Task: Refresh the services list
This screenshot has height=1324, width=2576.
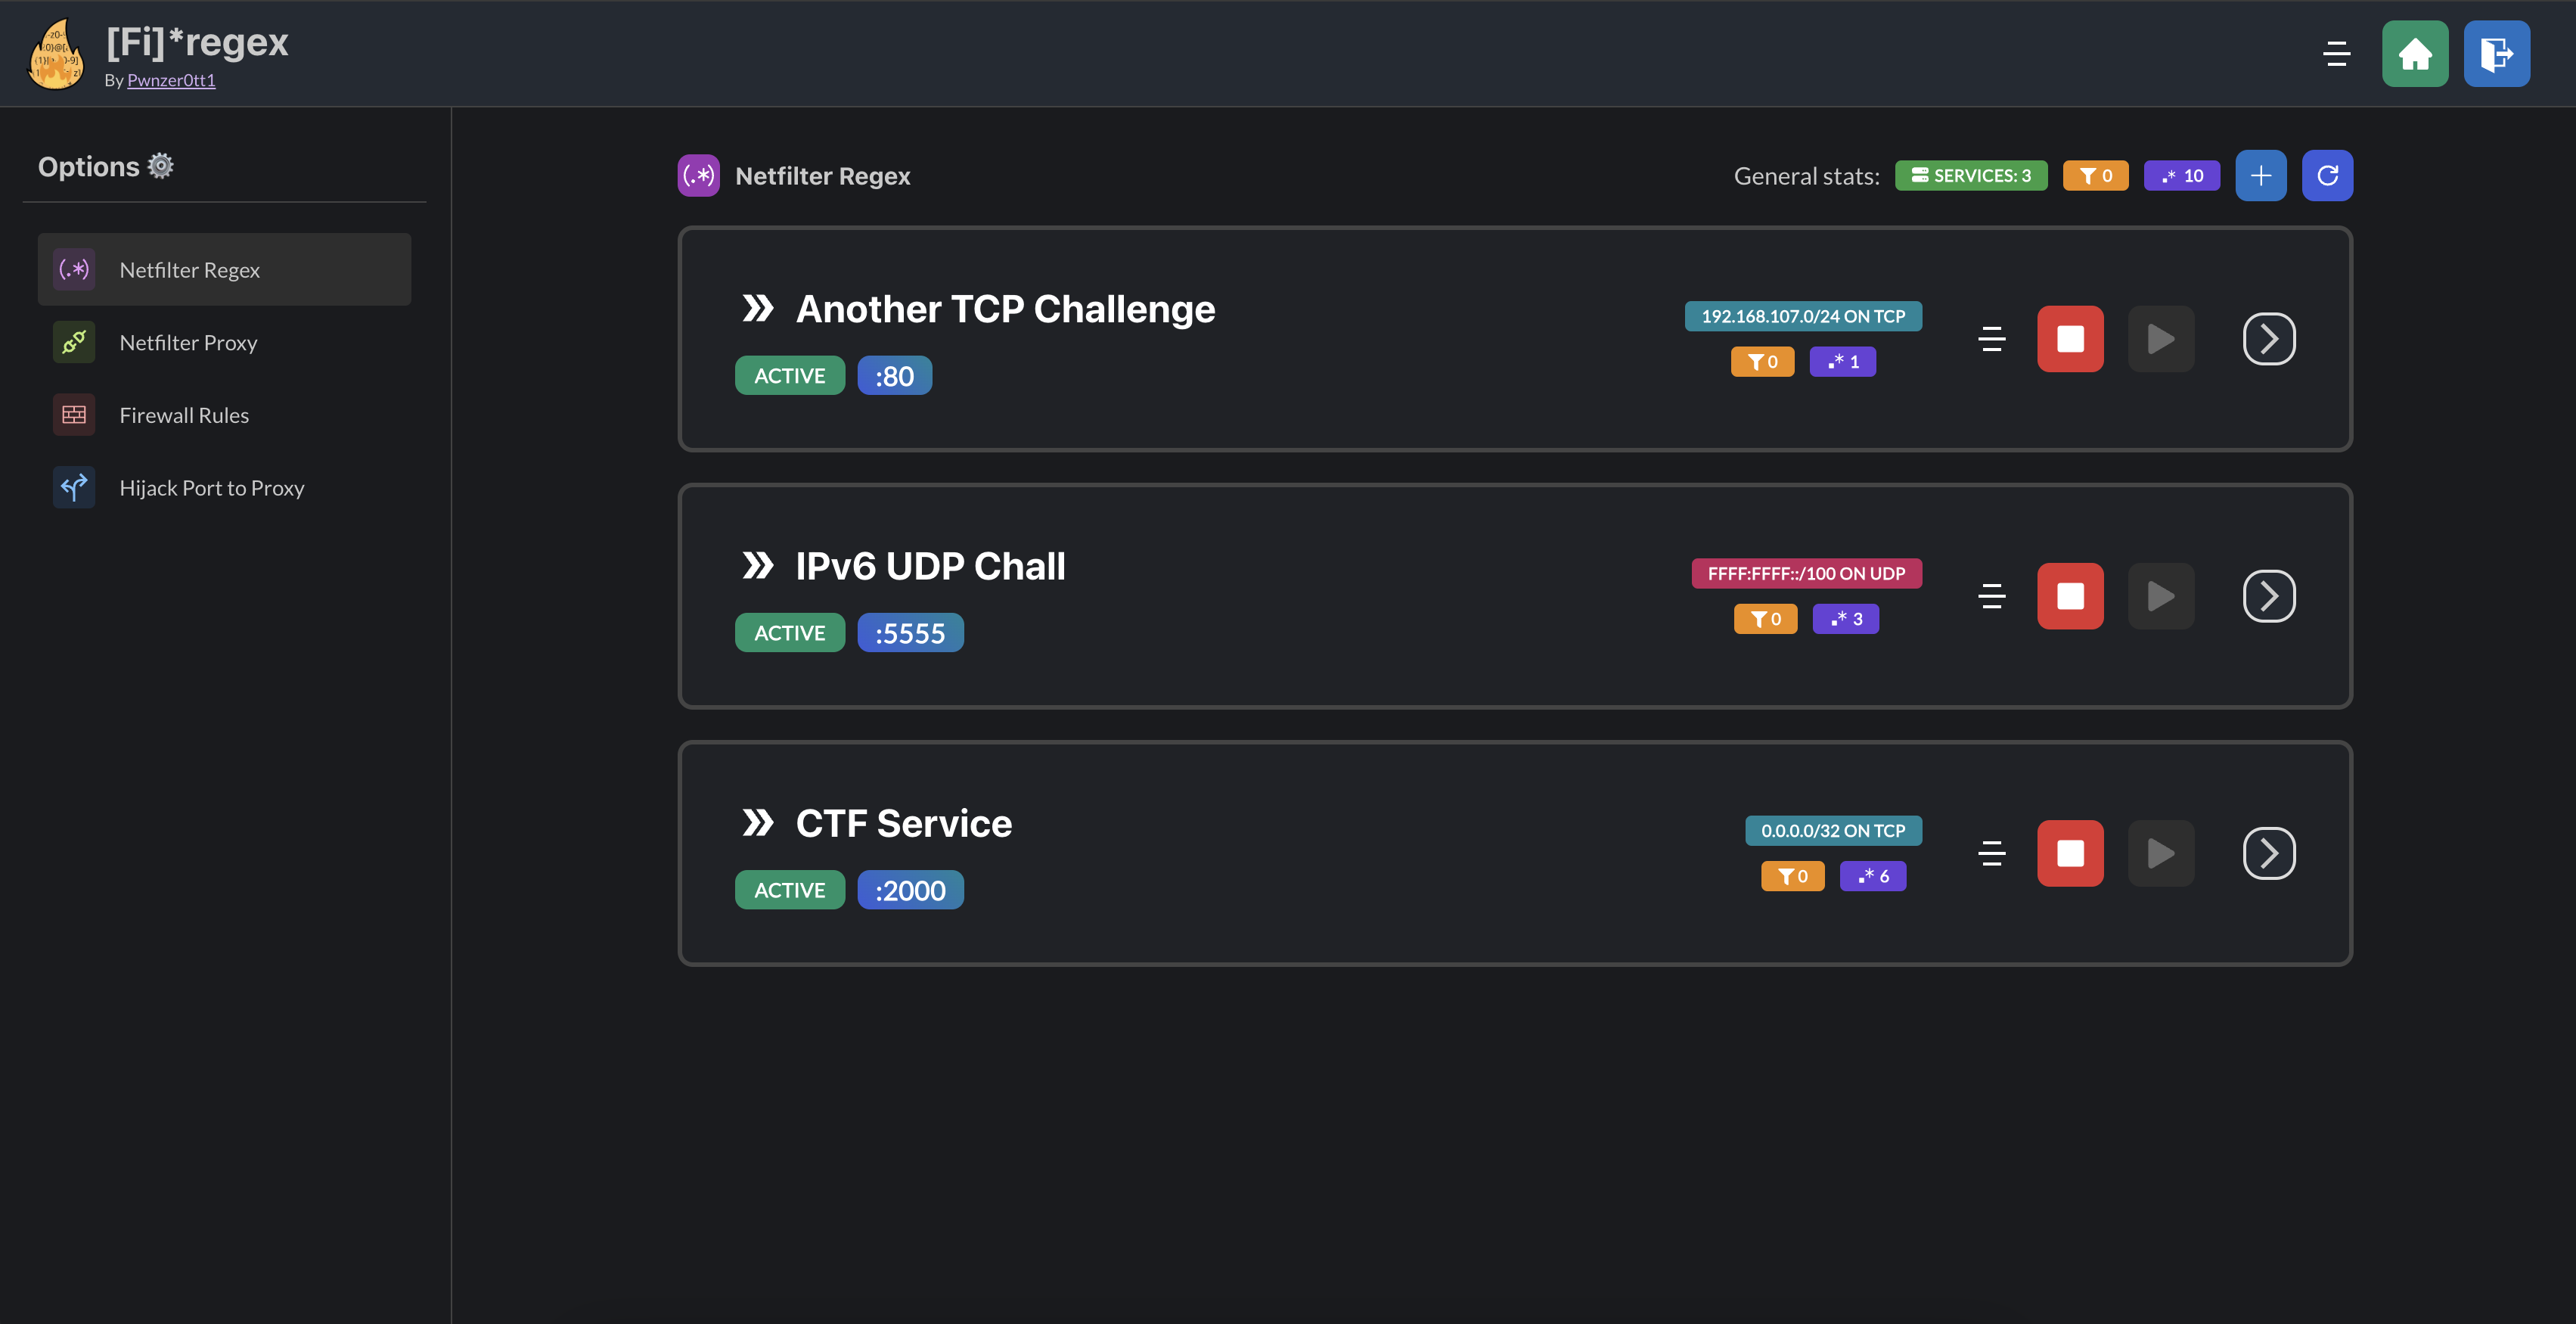Action: [2328, 175]
